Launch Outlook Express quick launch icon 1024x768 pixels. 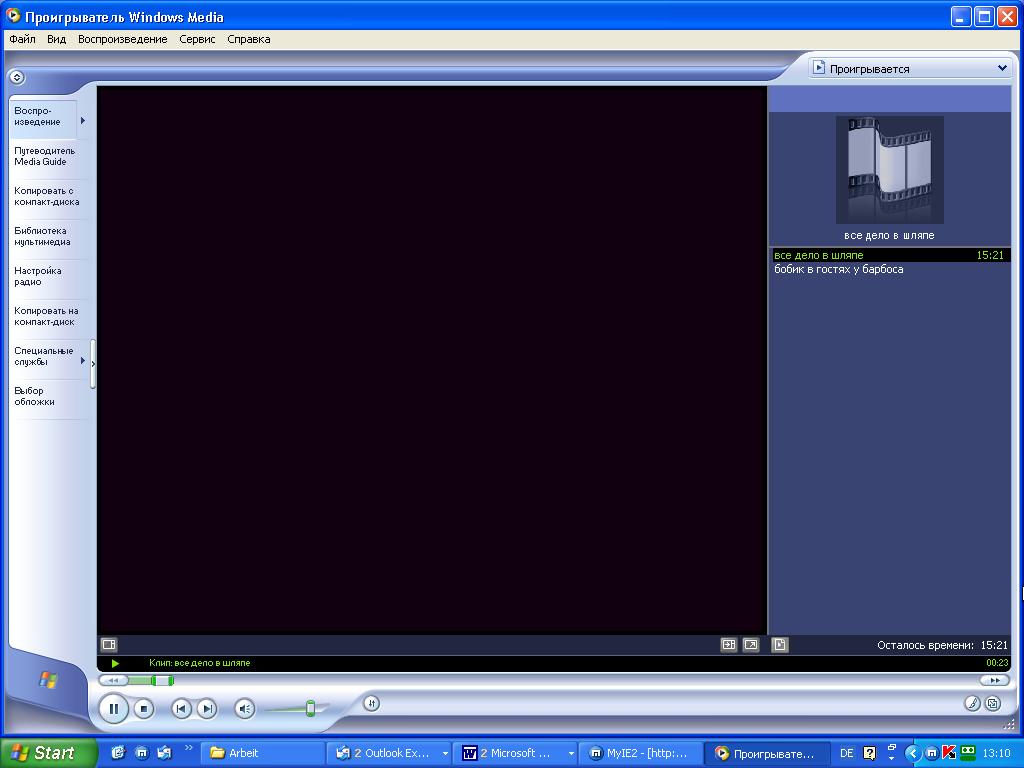tap(165, 753)
